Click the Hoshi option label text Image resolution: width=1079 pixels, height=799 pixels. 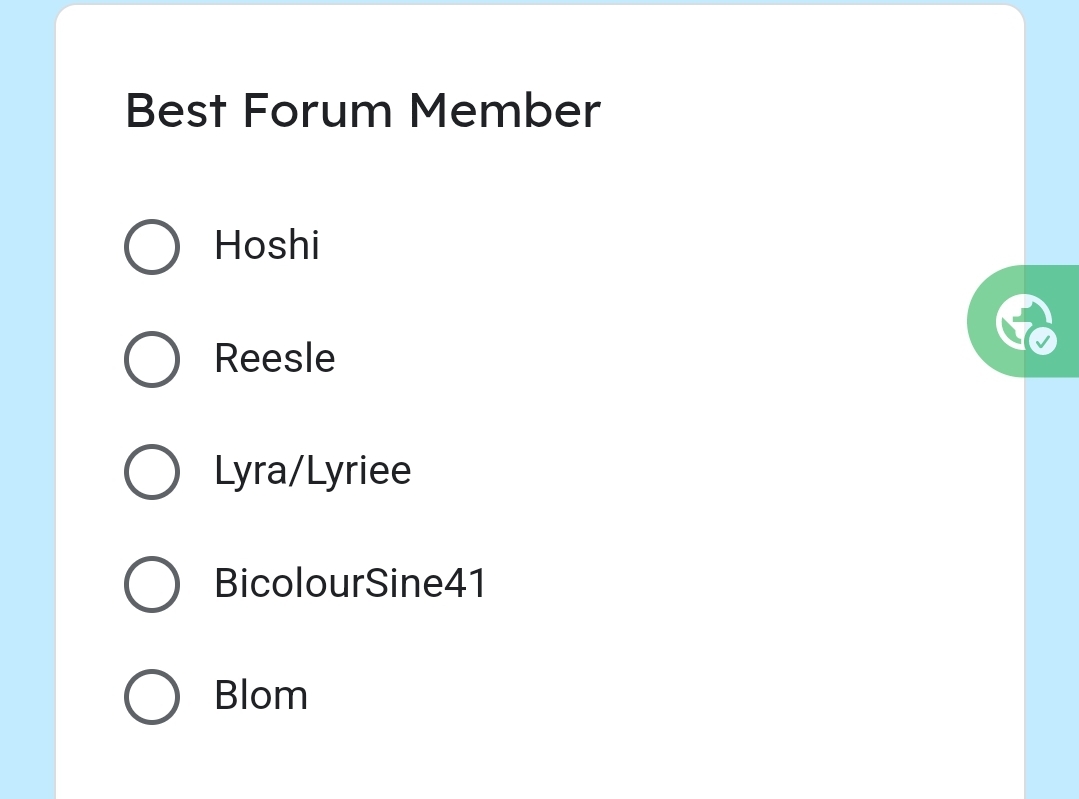tap(267, 245)
